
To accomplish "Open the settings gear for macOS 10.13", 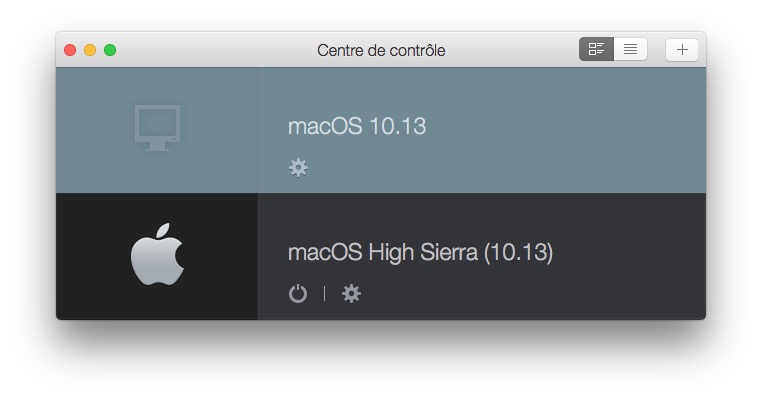I will click(298, 168).
